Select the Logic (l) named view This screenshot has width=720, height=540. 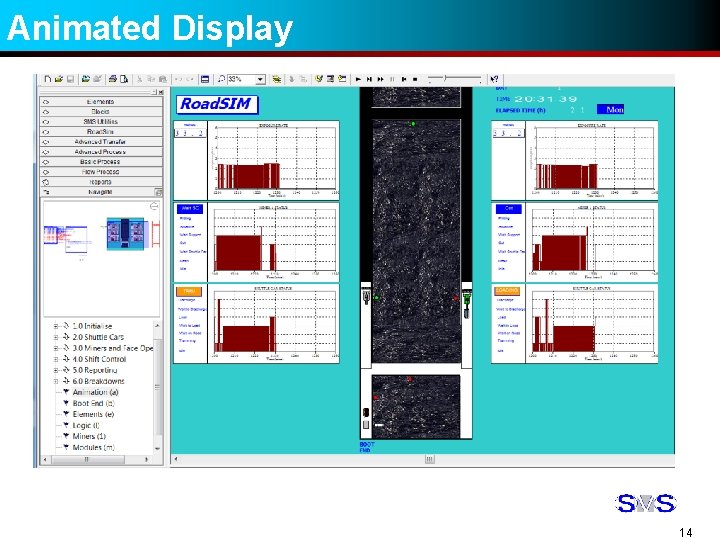point(86,425)
